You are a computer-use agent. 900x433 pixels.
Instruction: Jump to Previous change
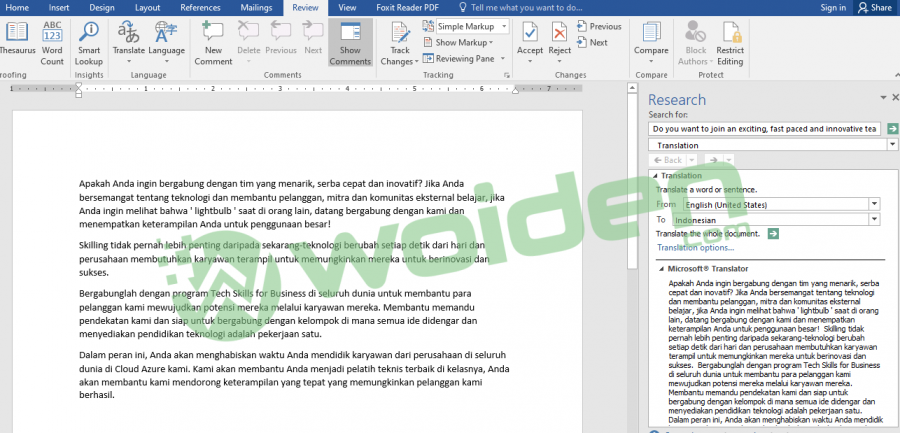[599, 26]
